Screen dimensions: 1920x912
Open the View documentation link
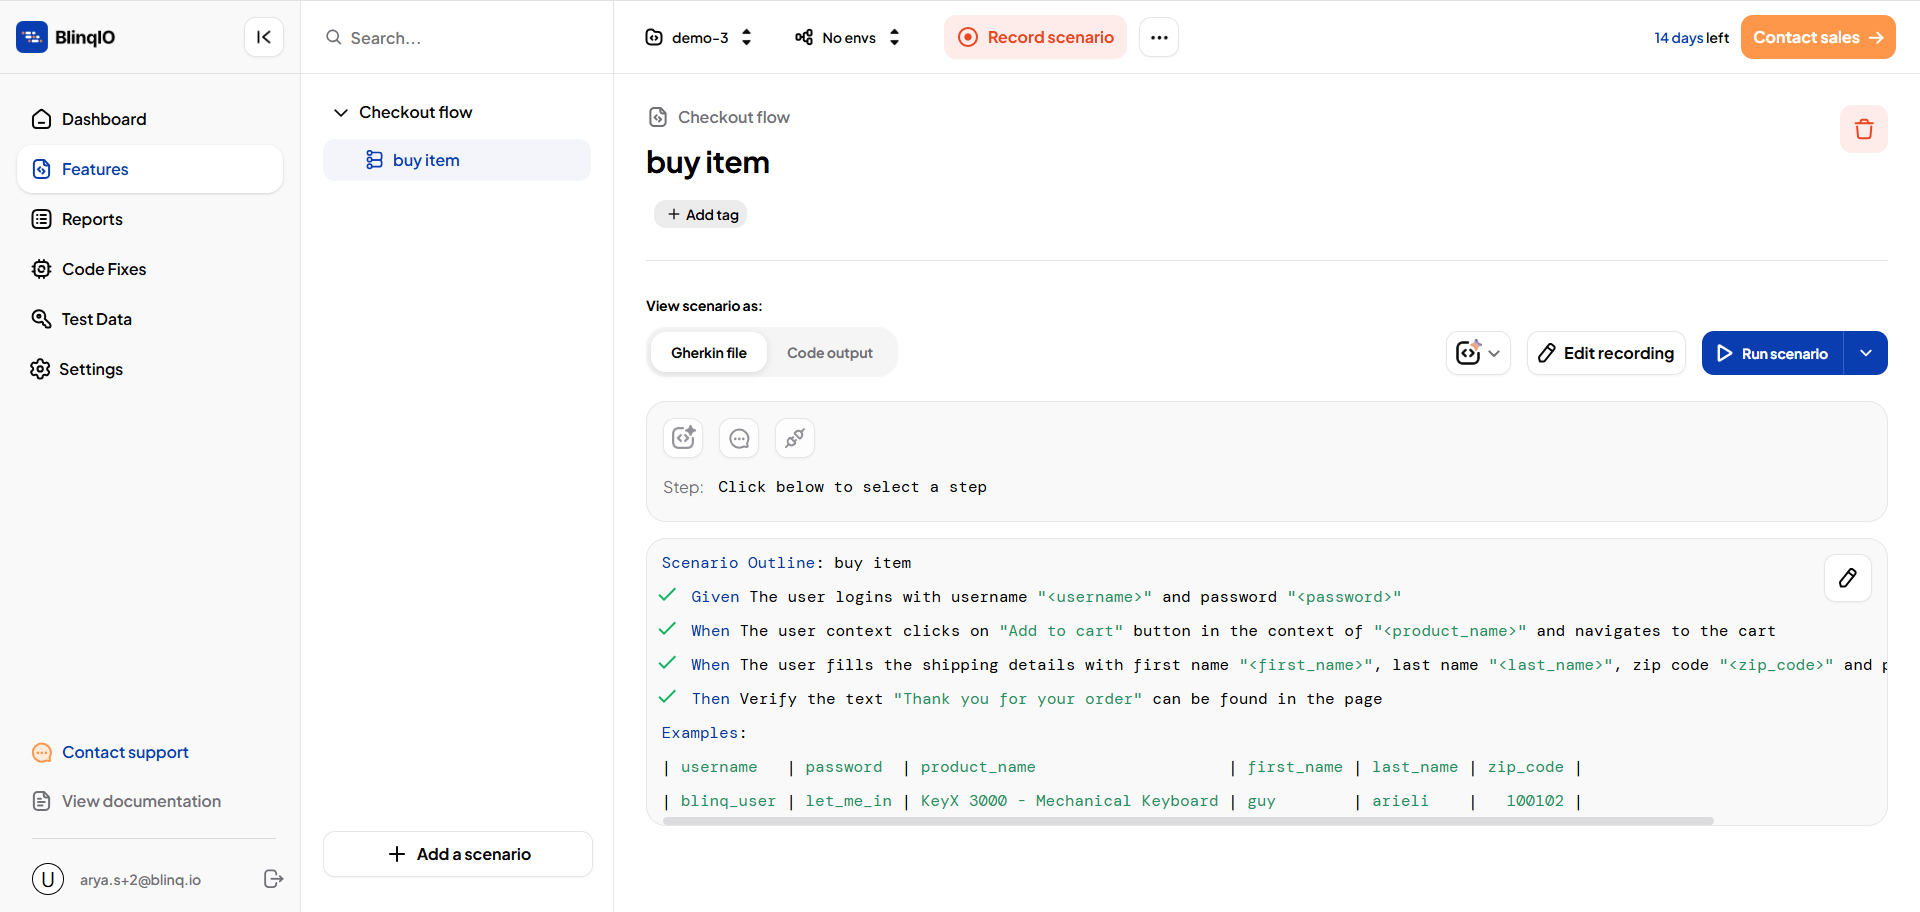pyautogui.click(x=141, y=801)
